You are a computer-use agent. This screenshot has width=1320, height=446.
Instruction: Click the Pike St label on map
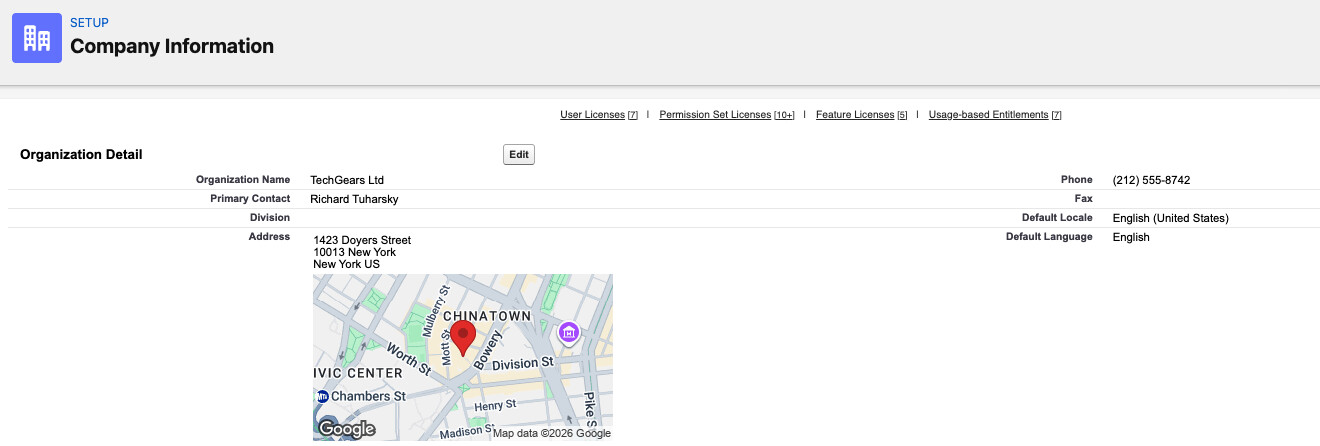click(590, 410)
